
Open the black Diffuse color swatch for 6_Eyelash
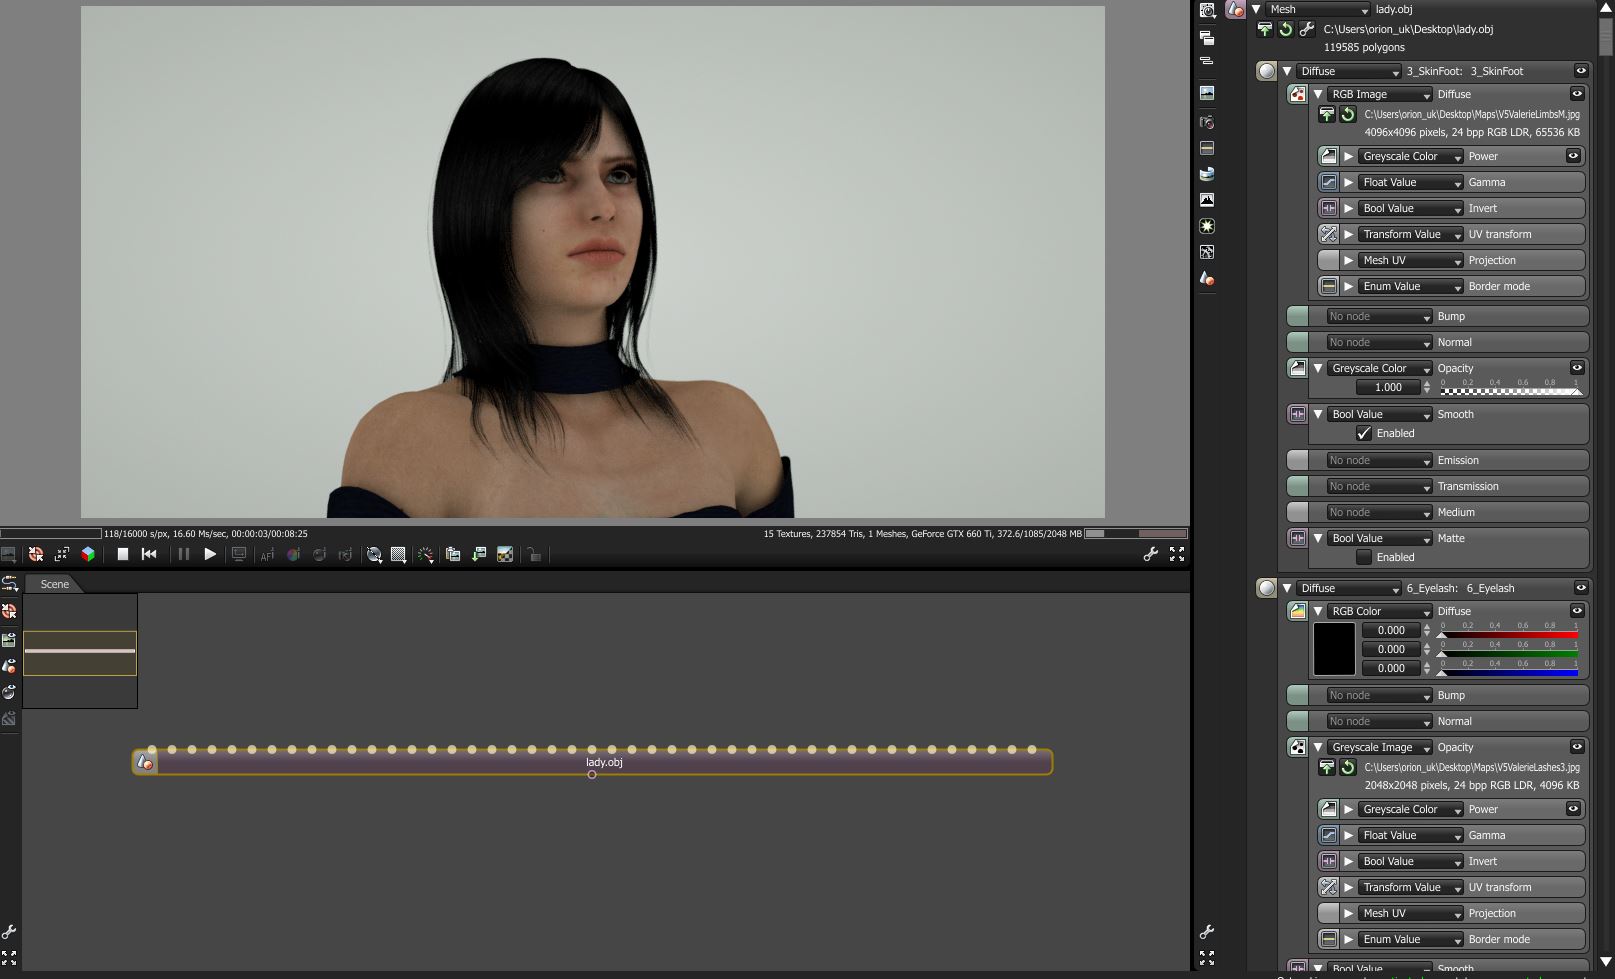tap(1334, 649)
